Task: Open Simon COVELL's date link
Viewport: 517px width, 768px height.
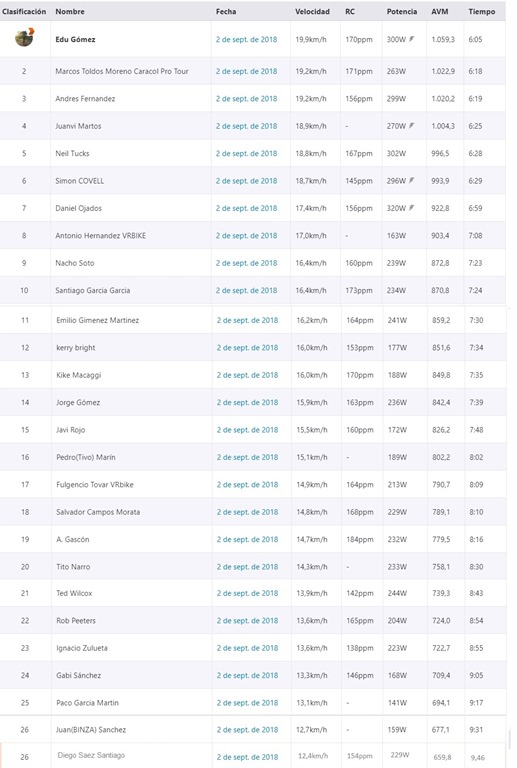Action: click(246, 181)
